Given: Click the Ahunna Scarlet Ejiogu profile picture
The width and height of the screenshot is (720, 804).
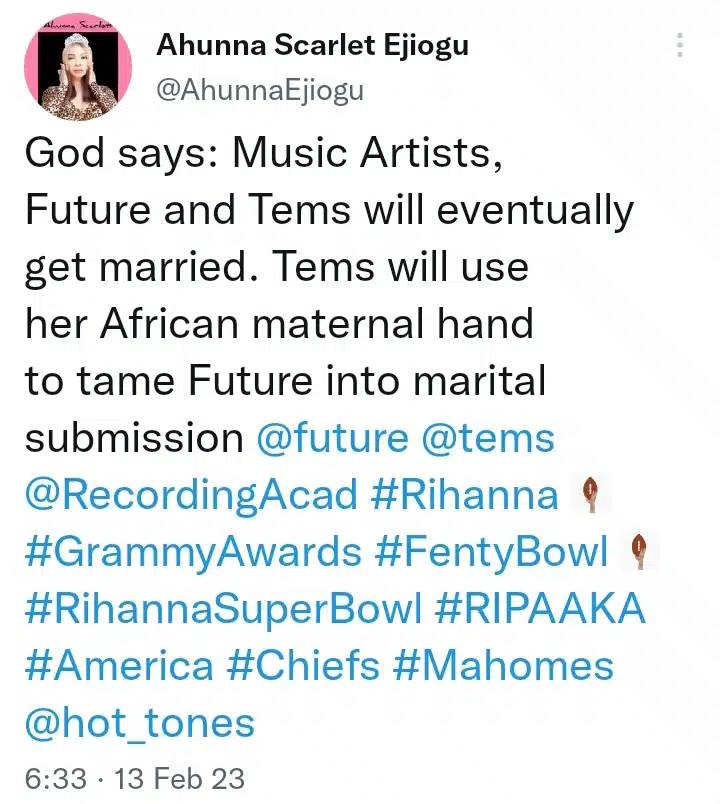Looking at the screenshot, I should click(71, 72).
